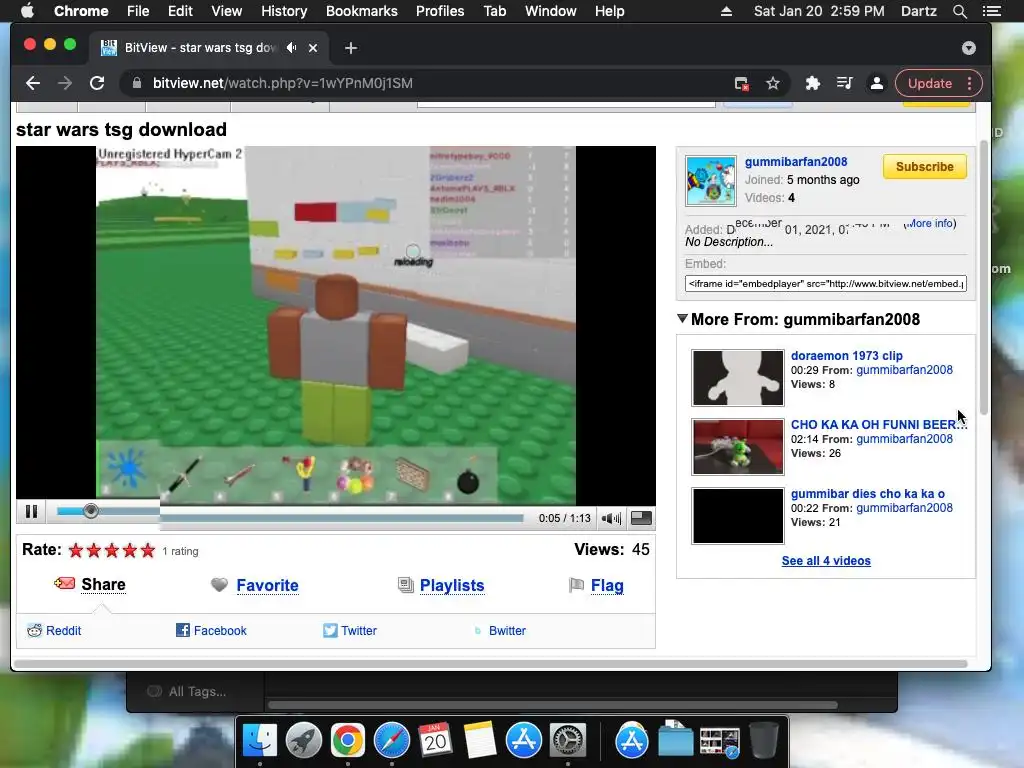Toggle the player fullscreen size icon
The height and width of the screenshot is (768, 1024).
pyautogui.click(x=641, y=519)
